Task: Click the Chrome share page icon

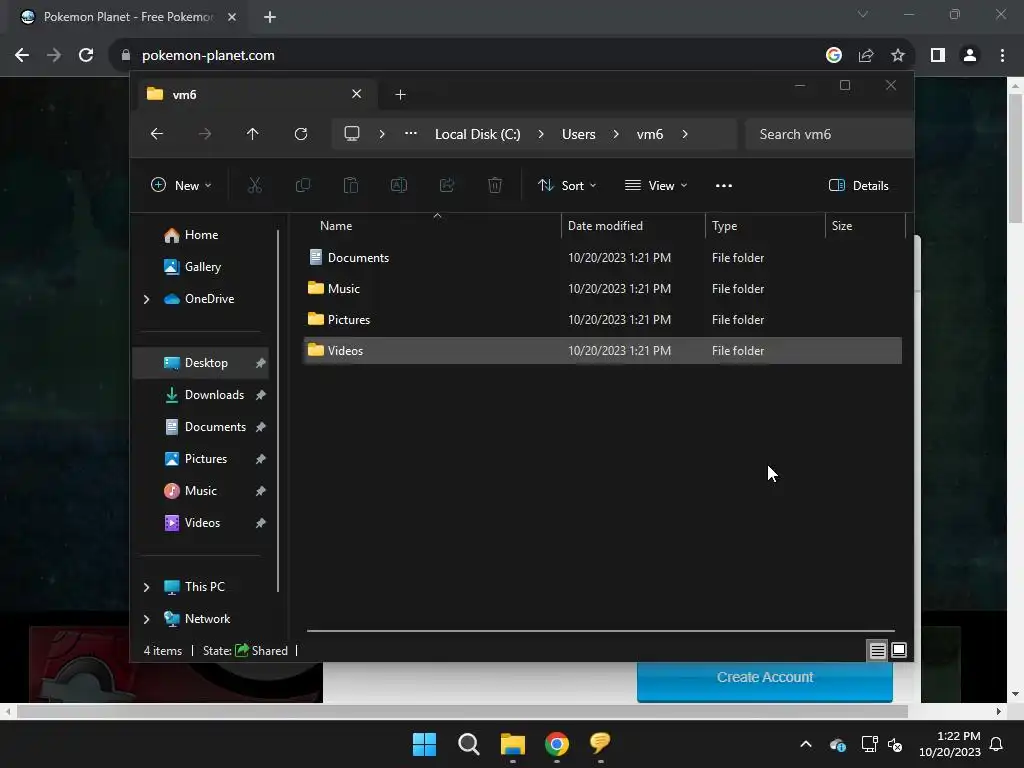Action: 866,56
